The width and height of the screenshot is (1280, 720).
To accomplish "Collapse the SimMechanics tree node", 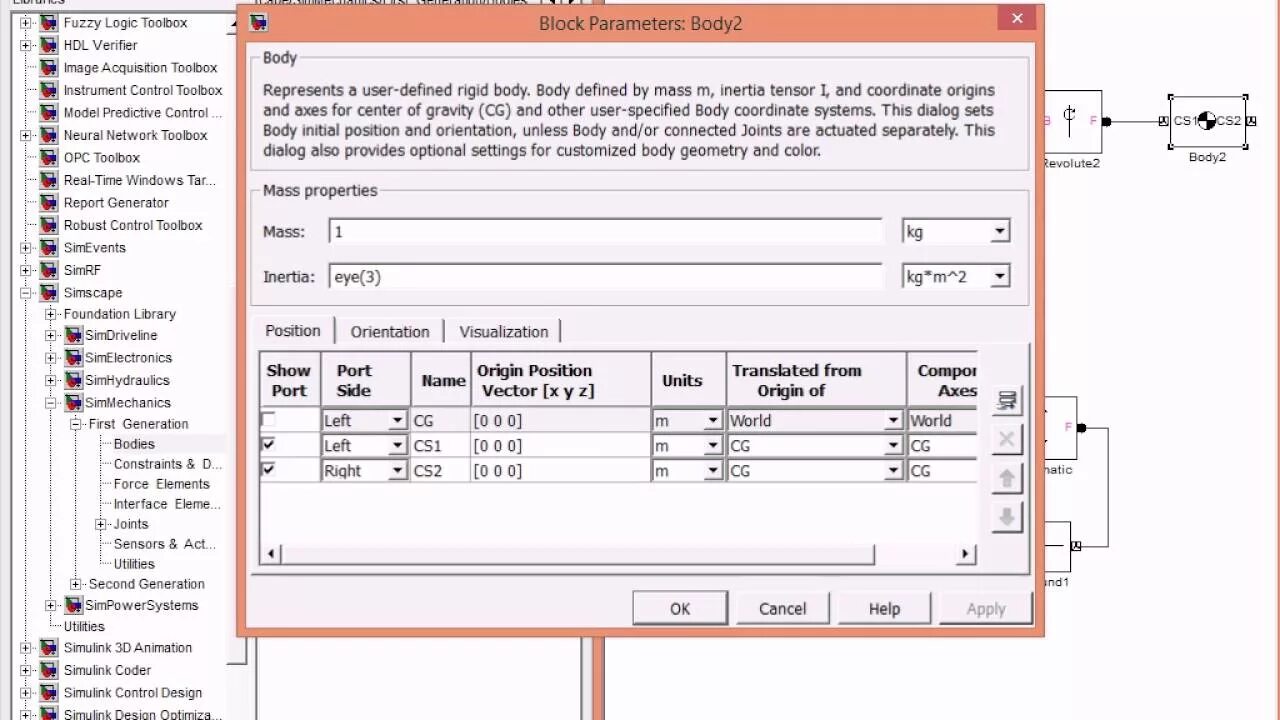I will click(51, 403).
